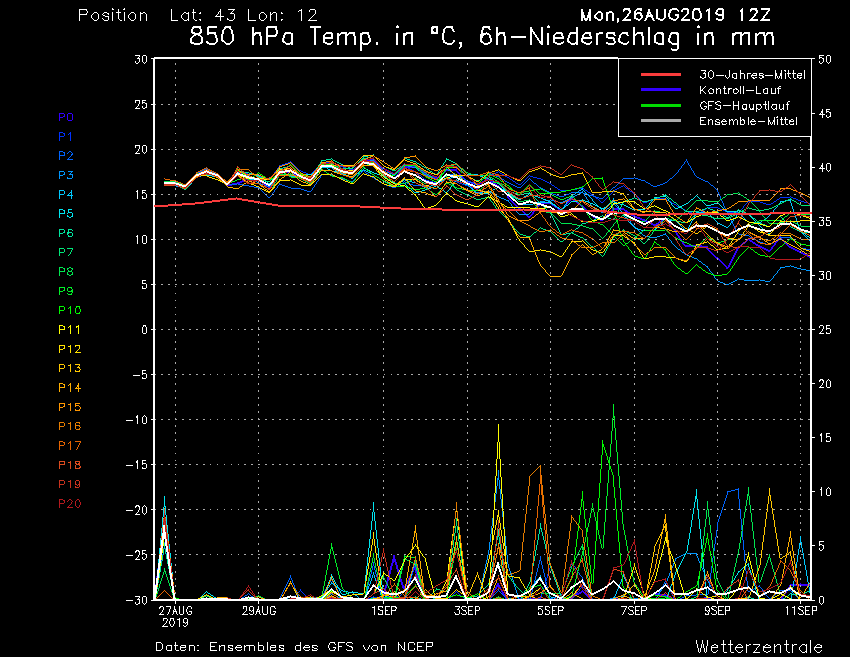This screenshot has width=850, height=657.
Task: Select the Ensemble-Mittel legend label
Action: tap(748, 121)
